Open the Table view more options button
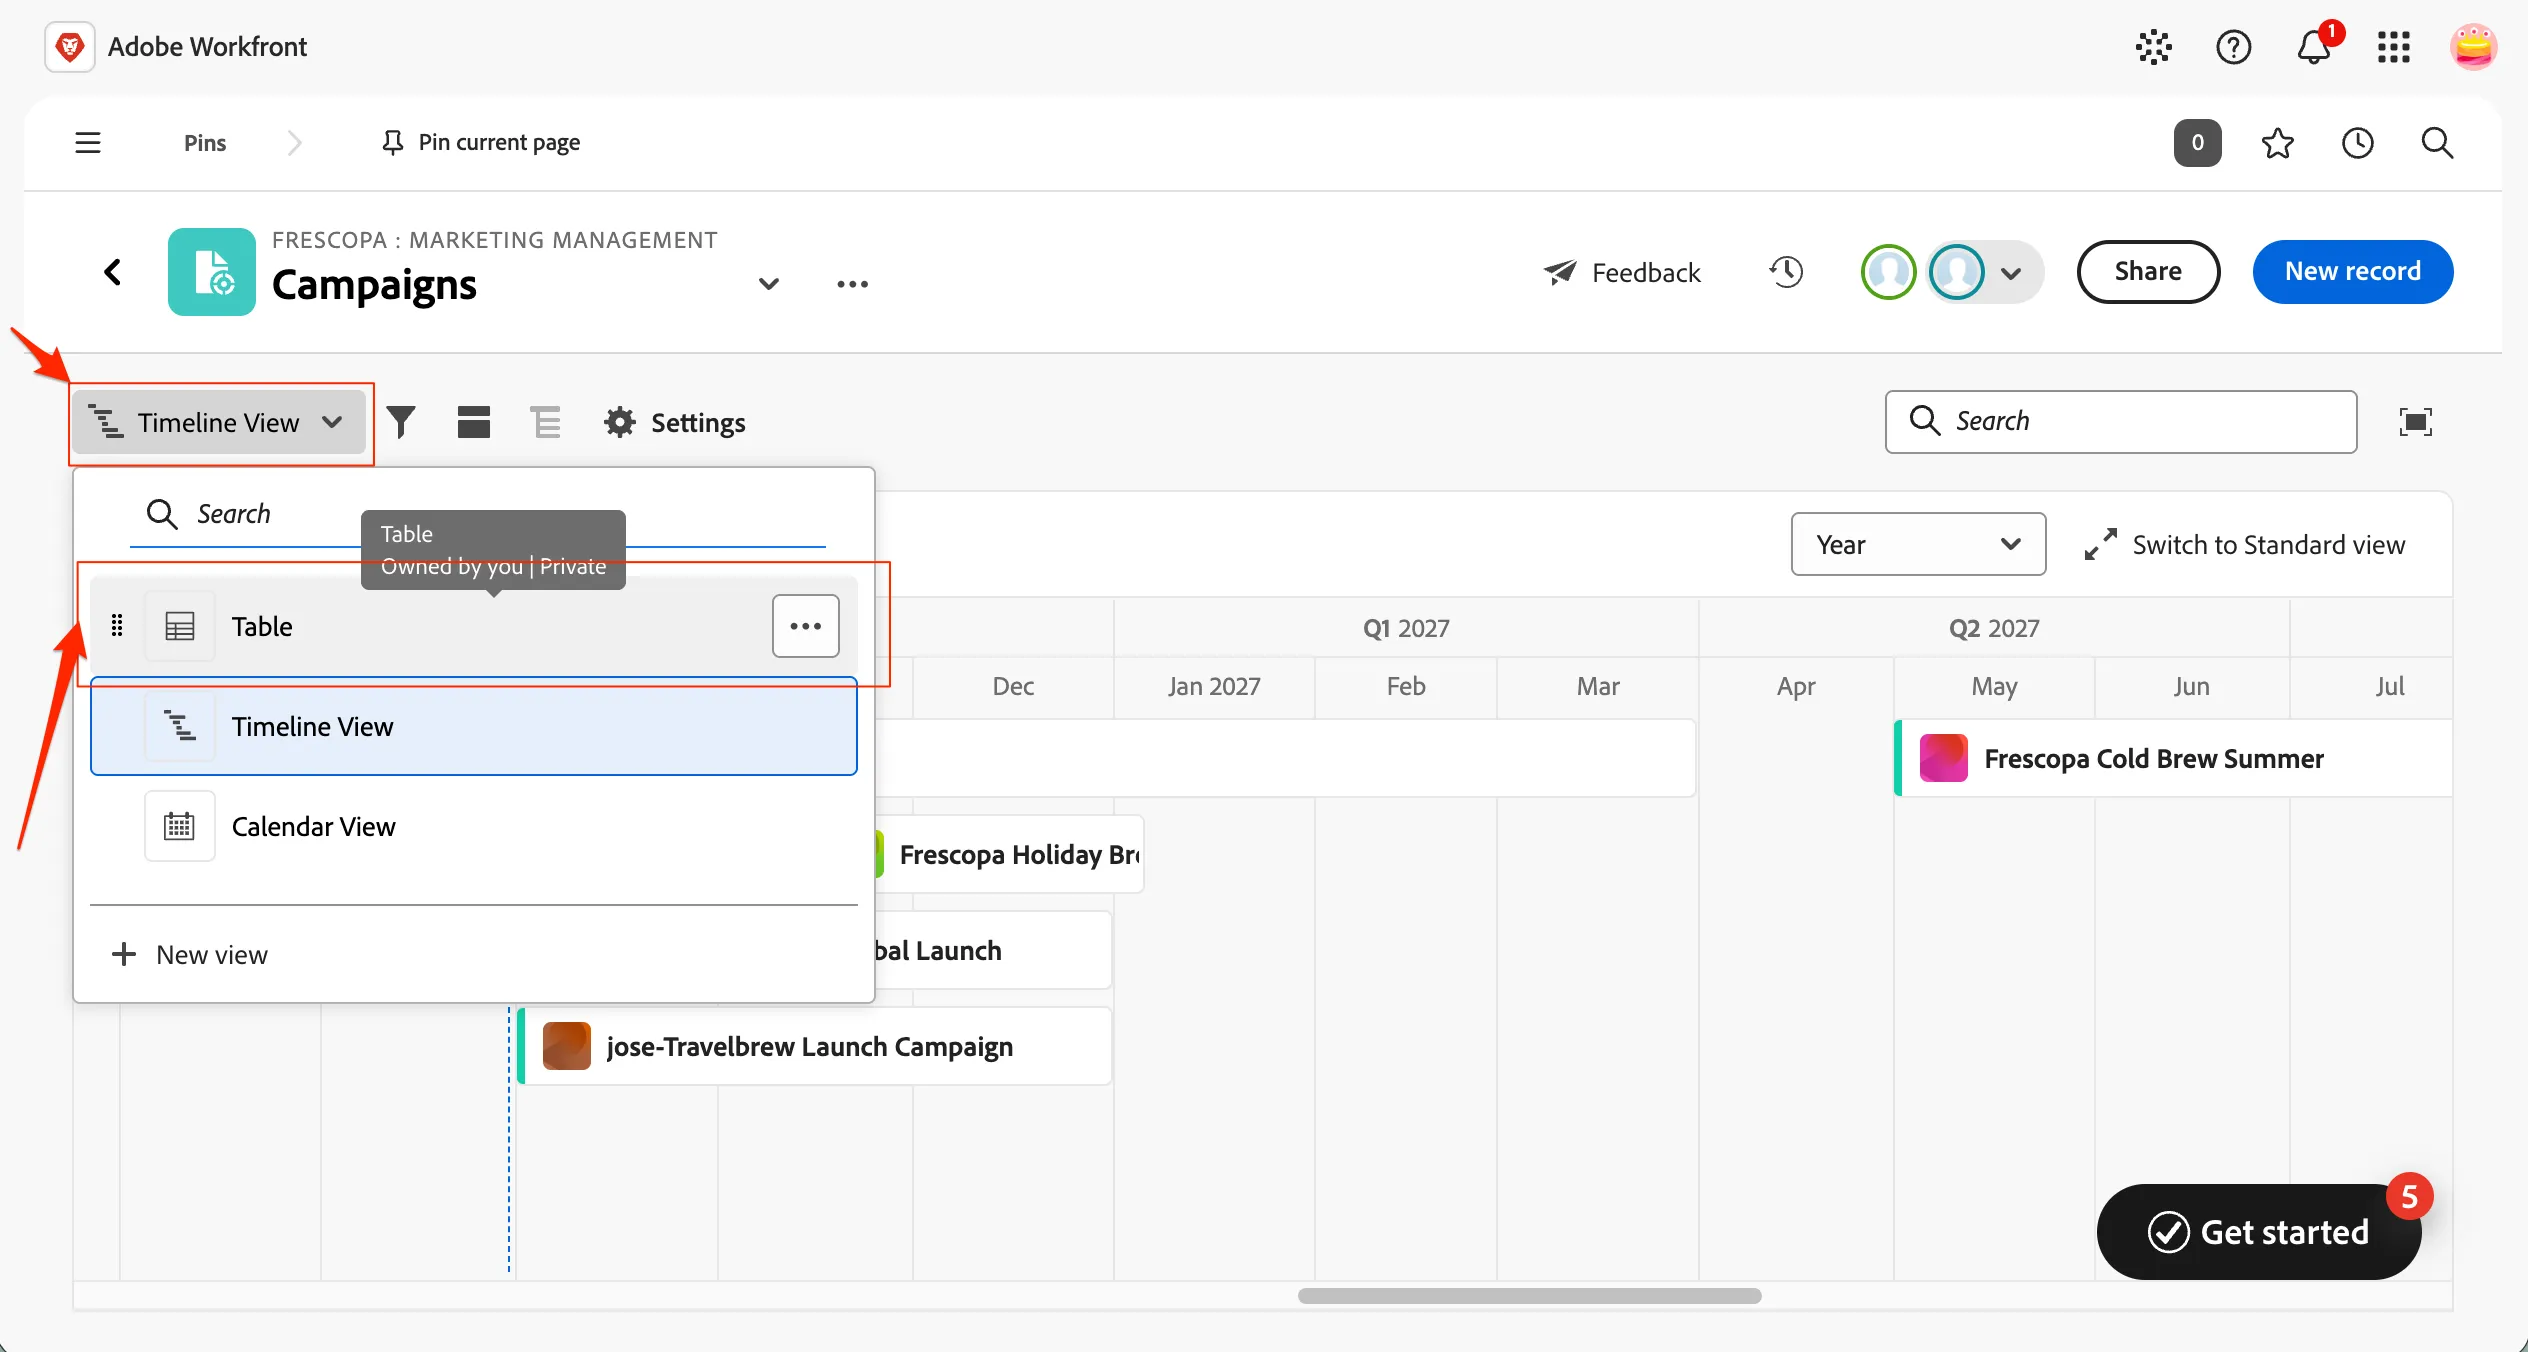Viewport: 2528px width, 1352px height. point(805,626)
